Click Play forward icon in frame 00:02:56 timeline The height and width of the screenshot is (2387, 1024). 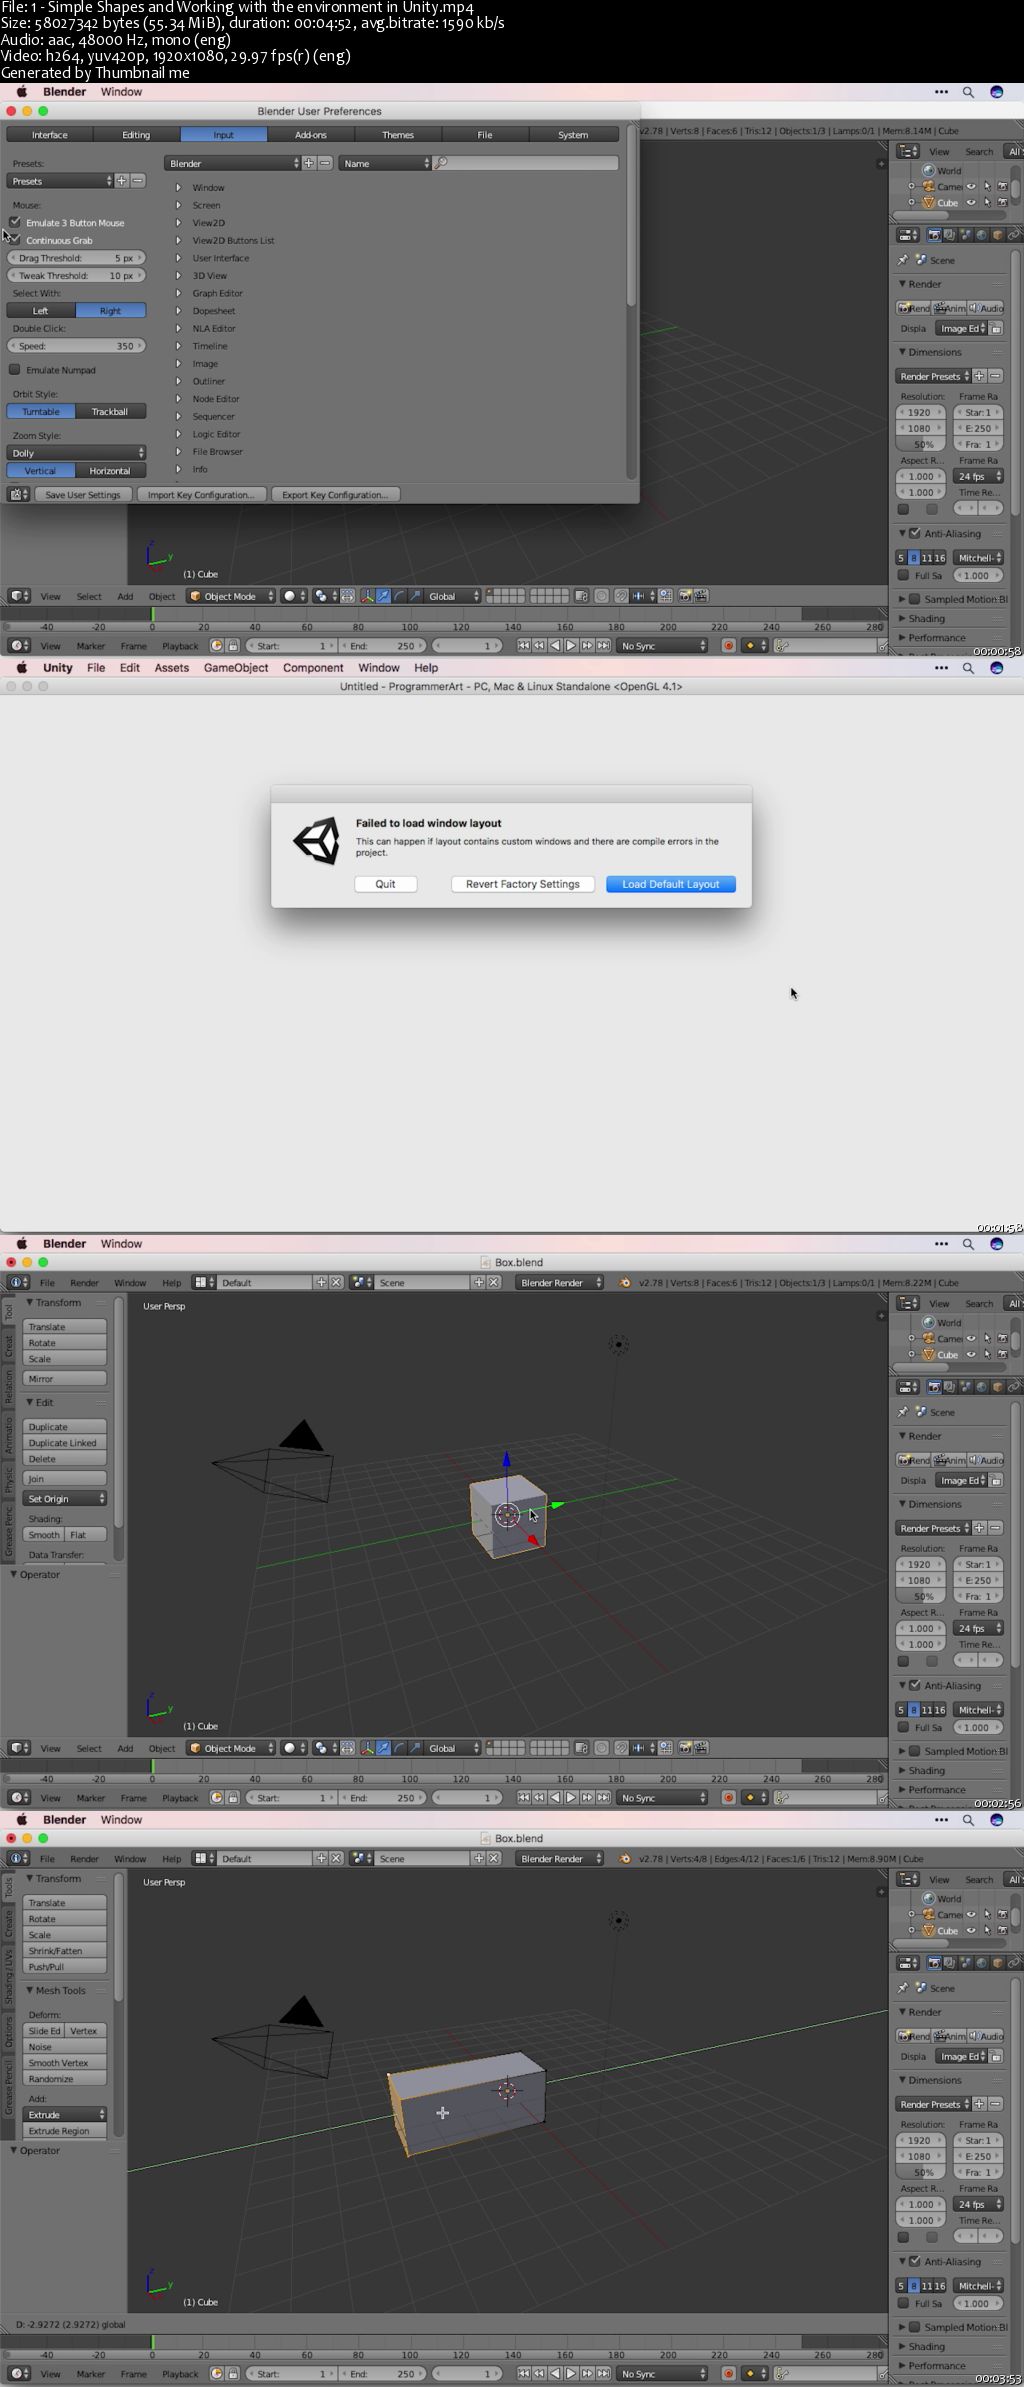pyautogui.click(x=571, y=1798)
